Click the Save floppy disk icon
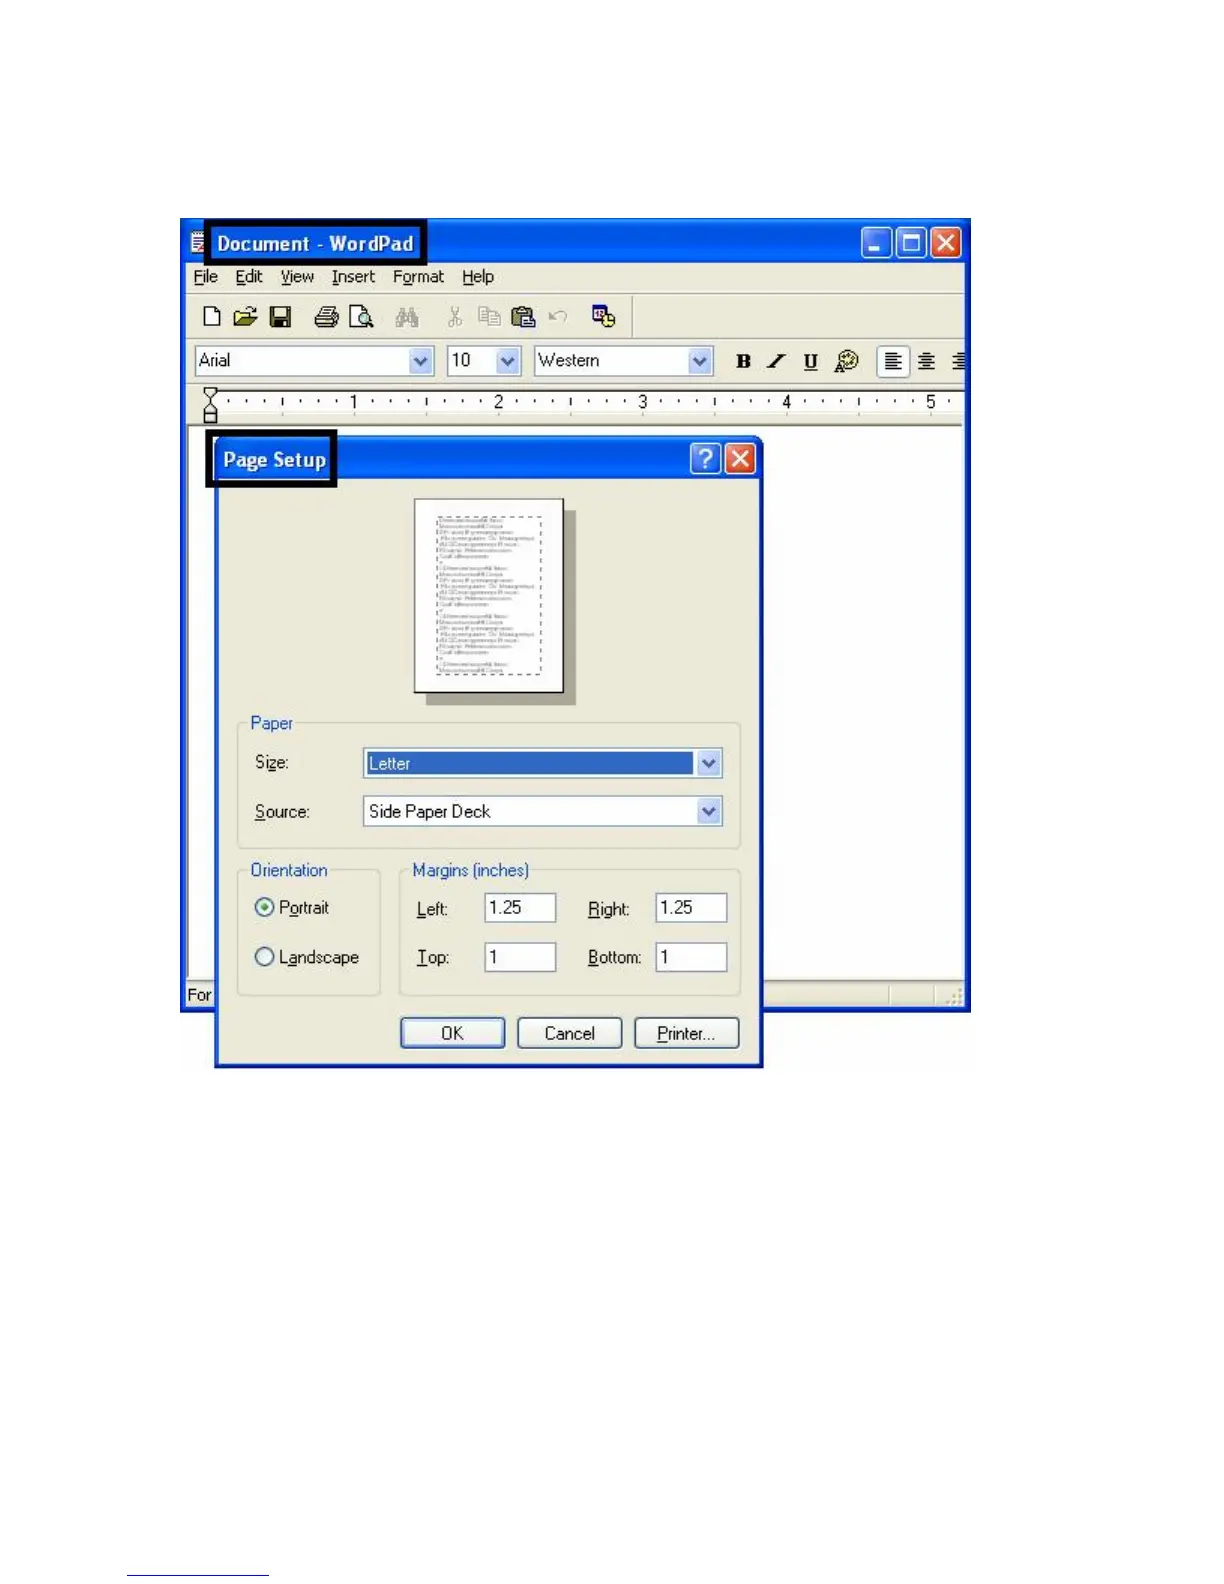Image resolution: width=1224 pixels, height=1584 pixels. click(281, 317)
